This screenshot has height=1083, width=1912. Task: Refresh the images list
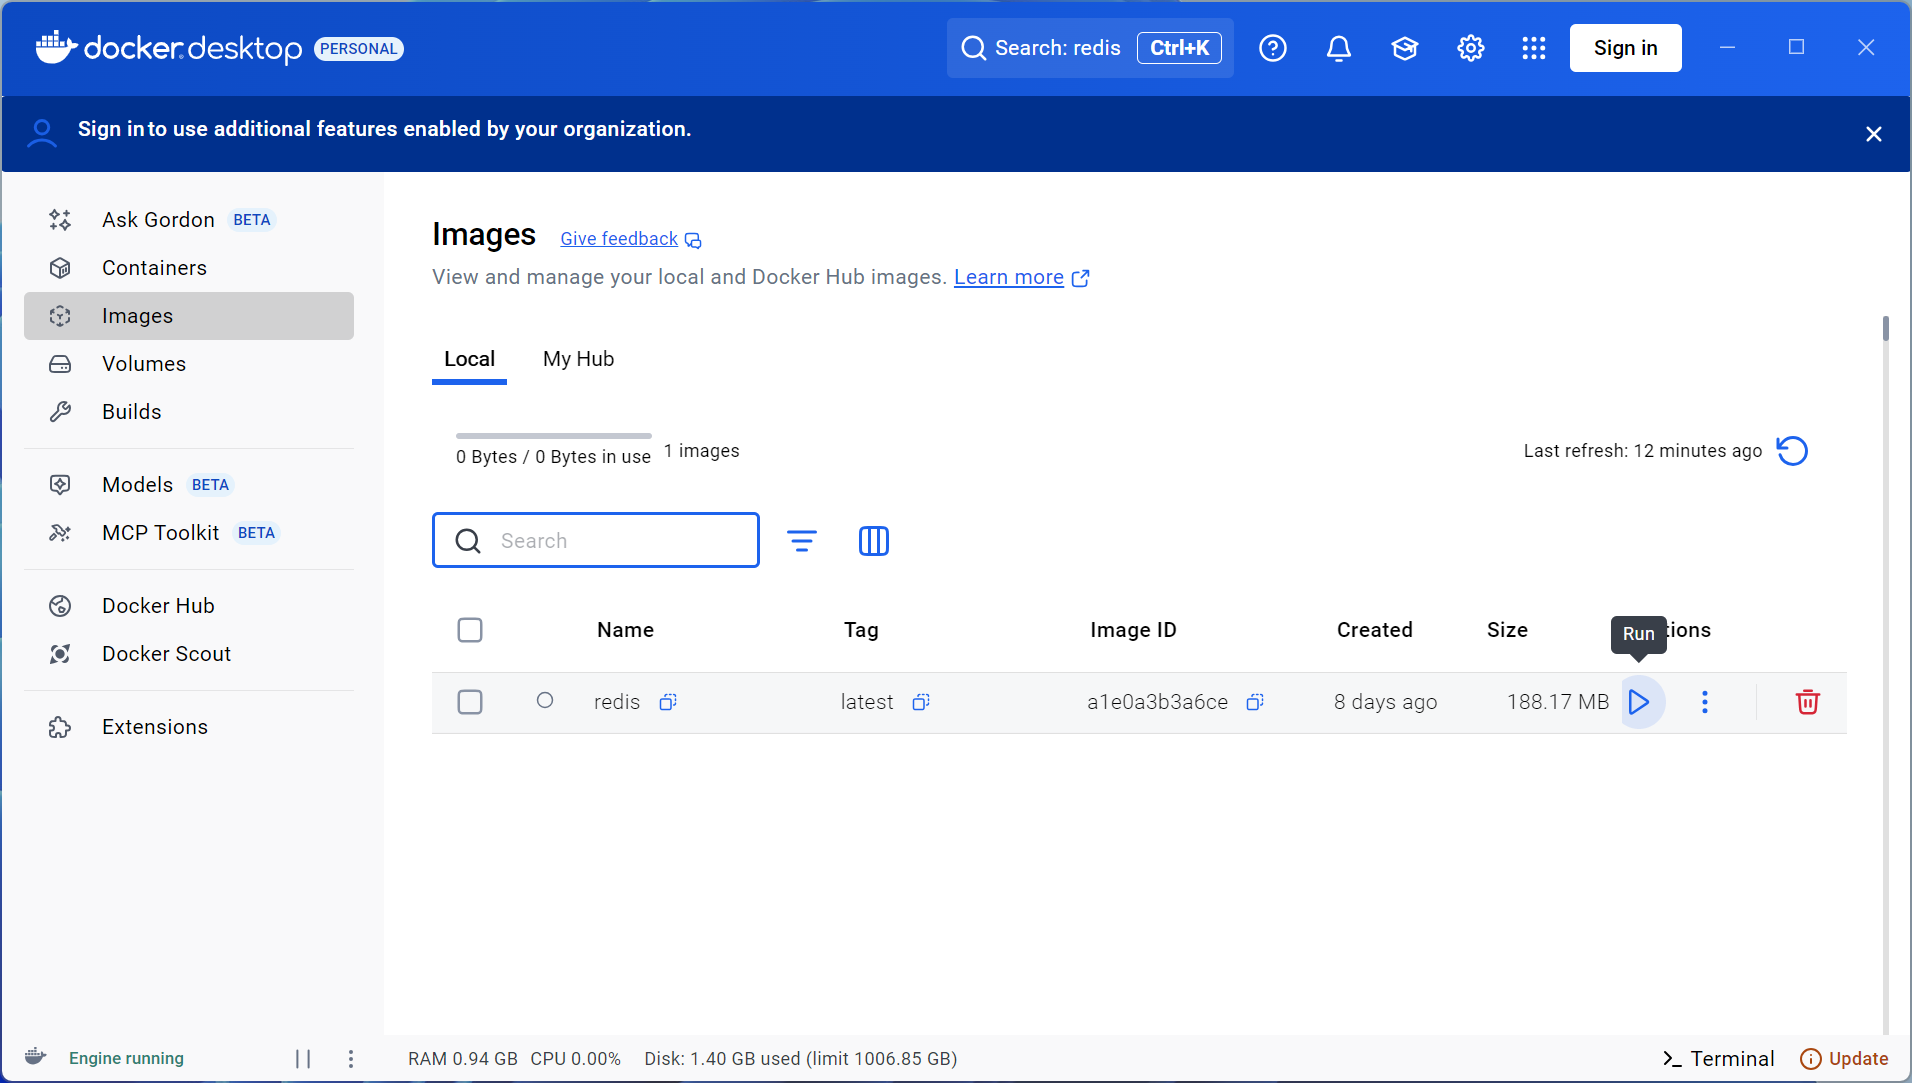point(1792,451)
